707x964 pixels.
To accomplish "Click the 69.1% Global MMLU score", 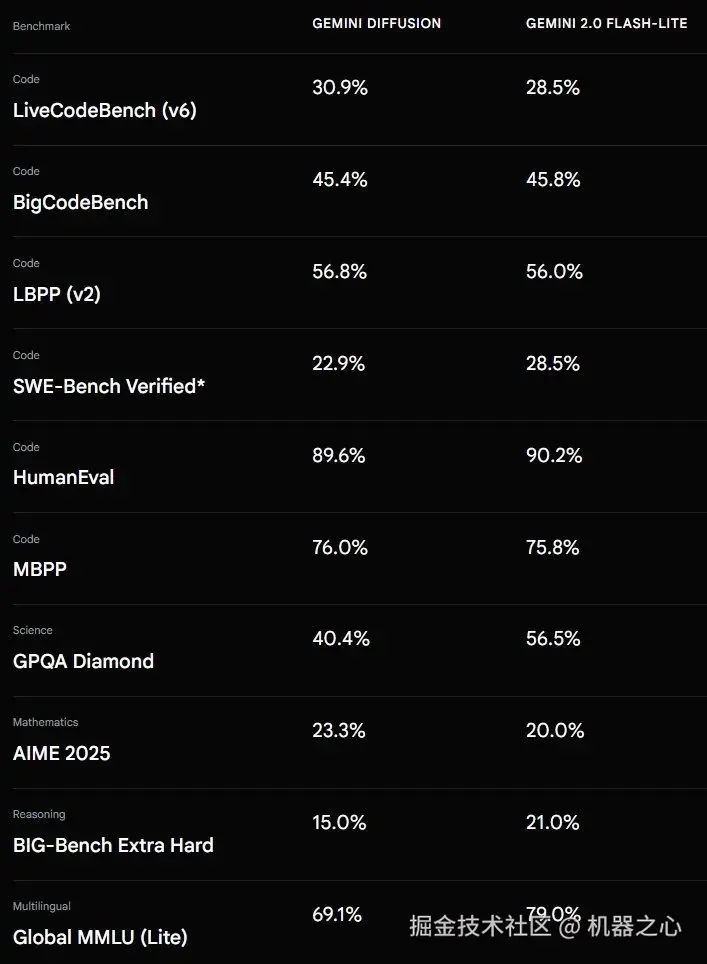I will pyautogui.click(x=337, y=914).
